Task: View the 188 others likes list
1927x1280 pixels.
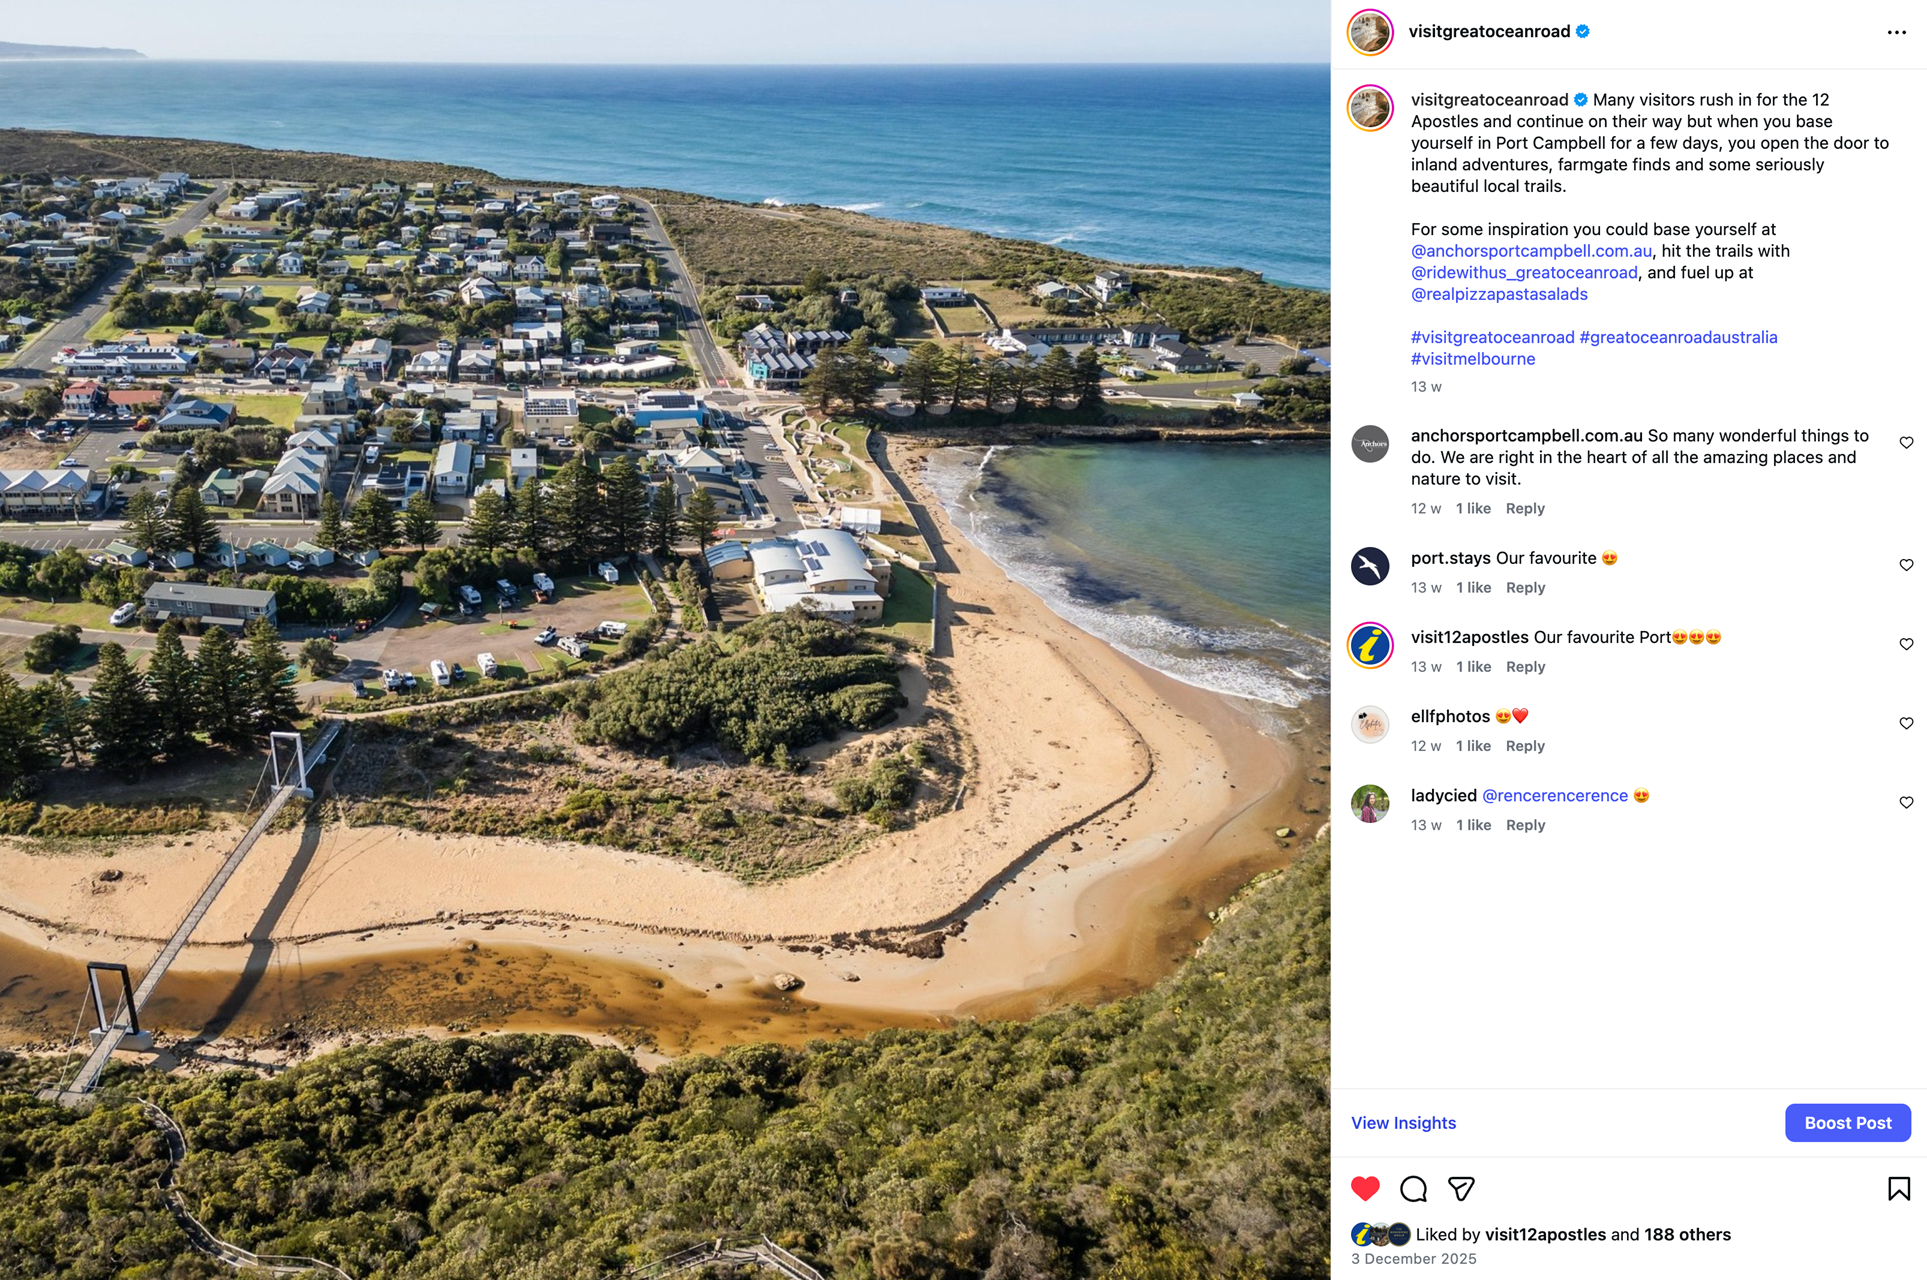Action: [1687, 1234]
